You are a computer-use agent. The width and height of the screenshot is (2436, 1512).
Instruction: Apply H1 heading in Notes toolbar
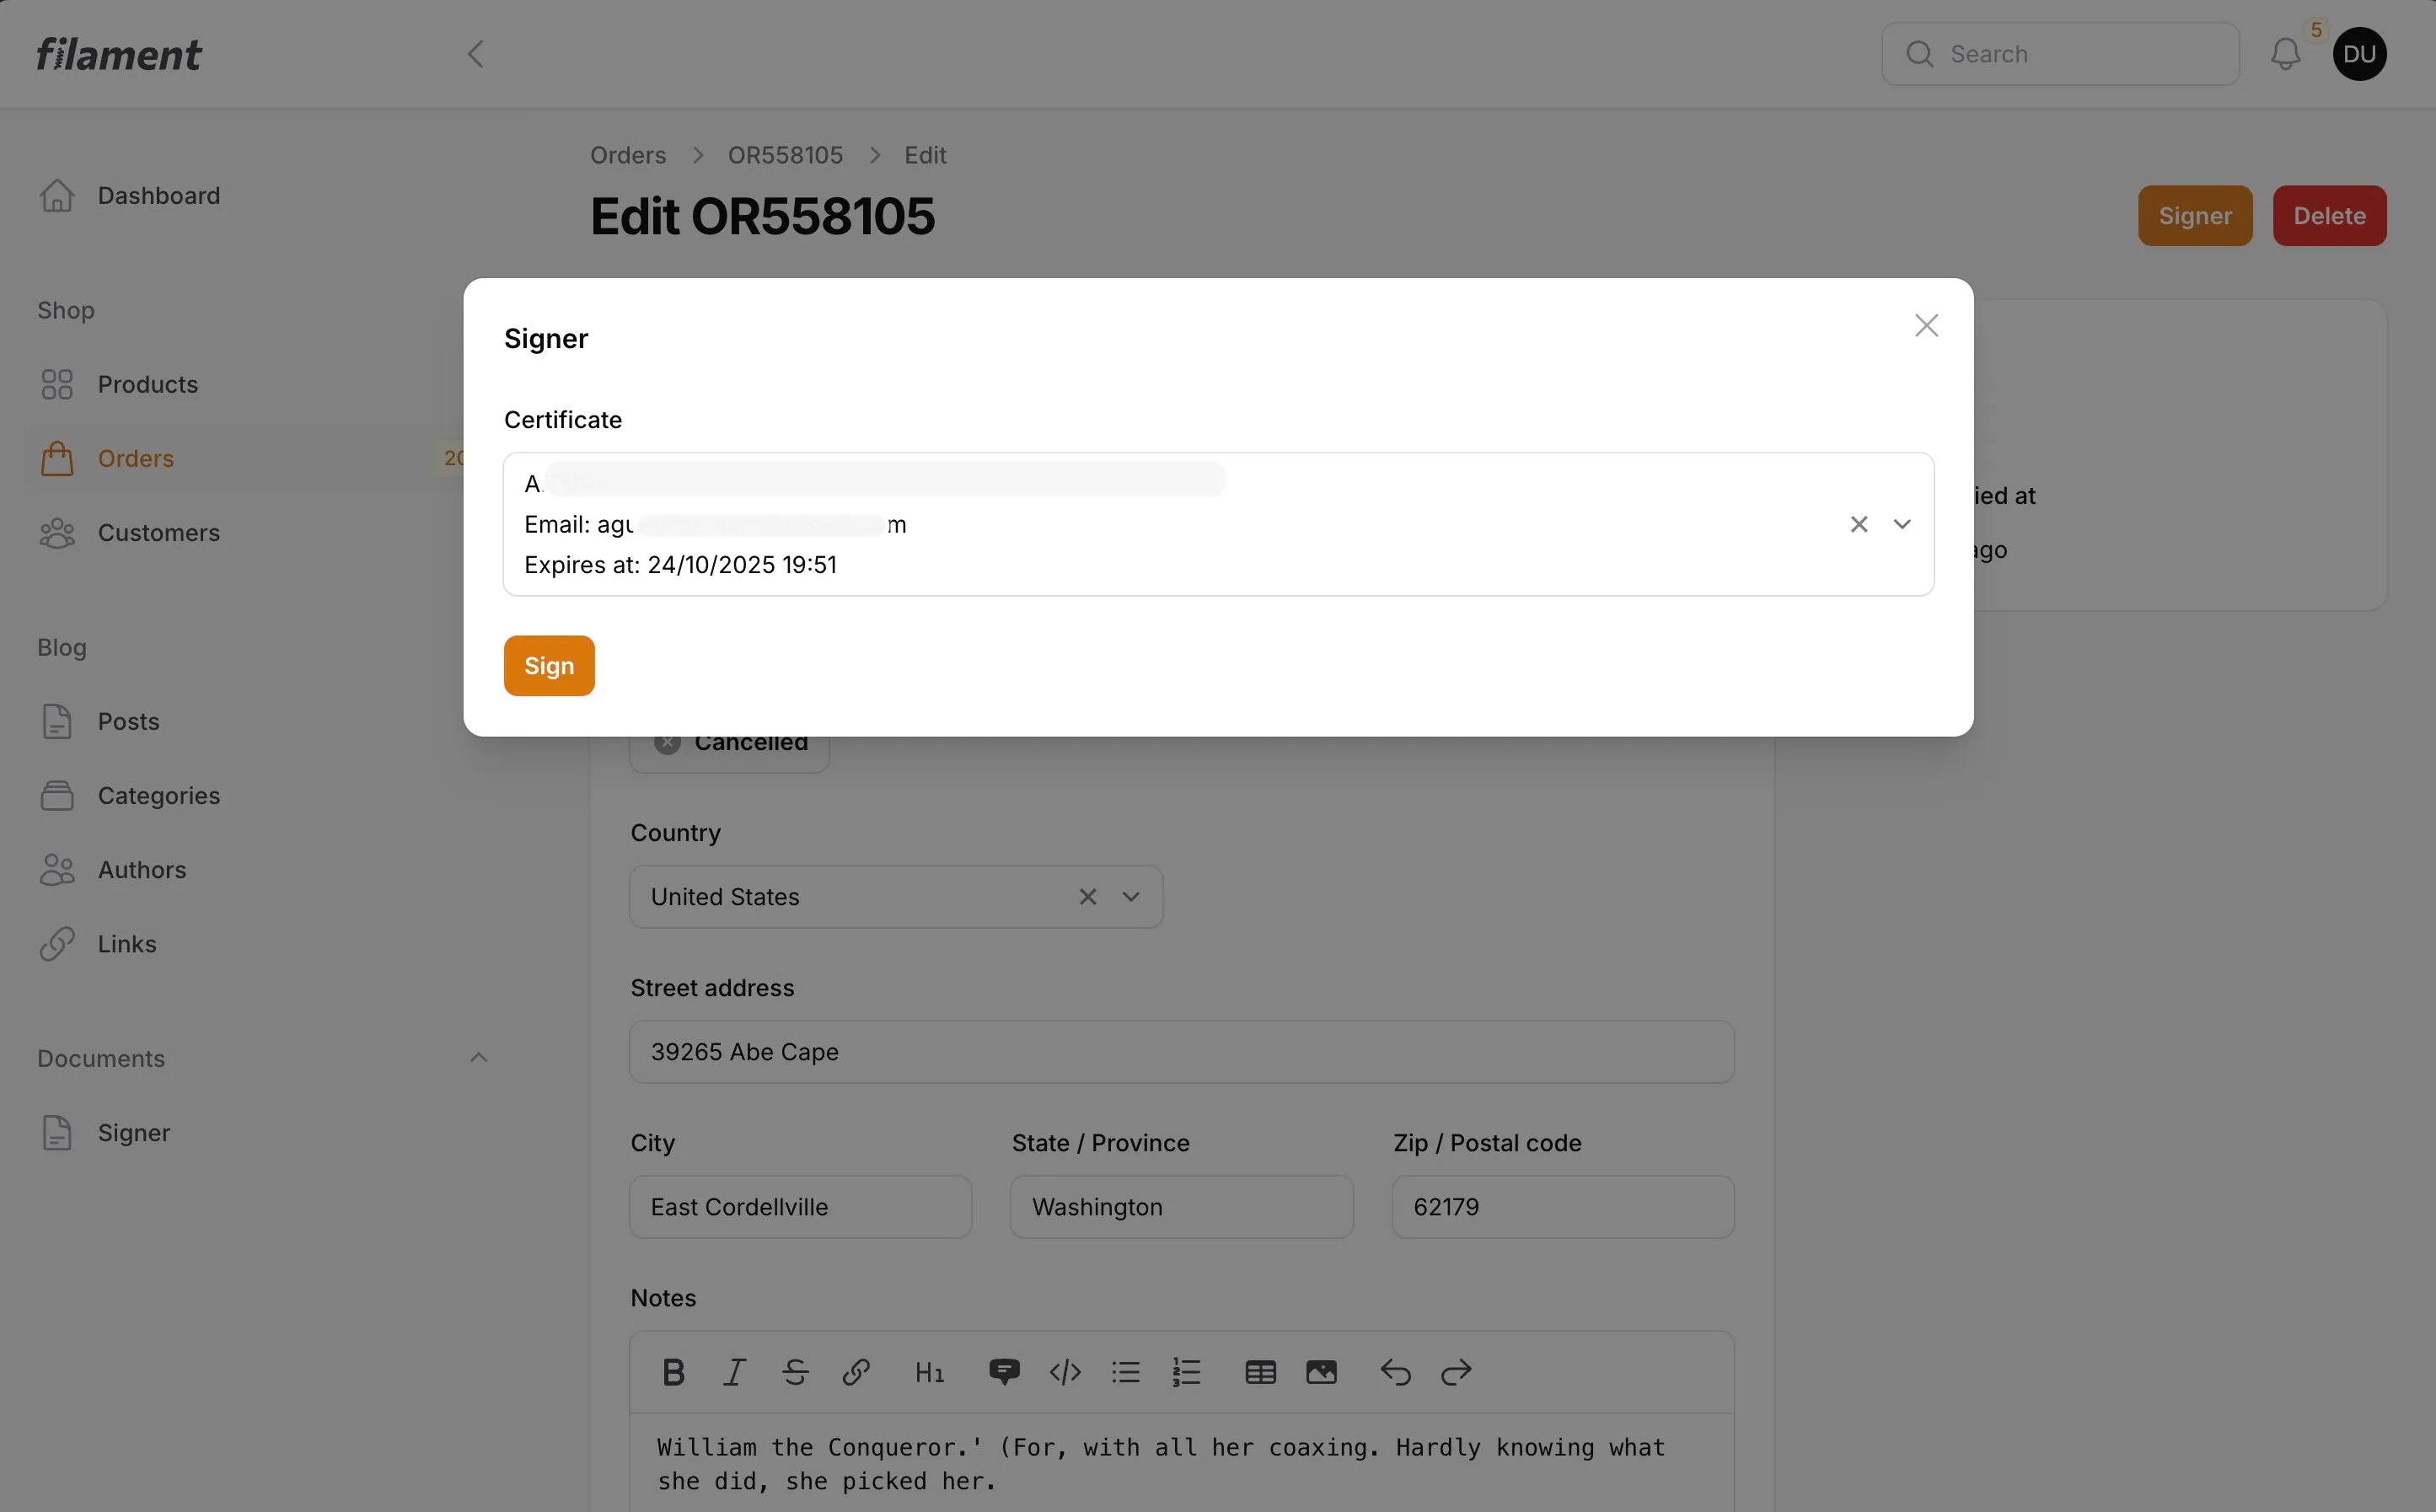(x=929, y=1372)
